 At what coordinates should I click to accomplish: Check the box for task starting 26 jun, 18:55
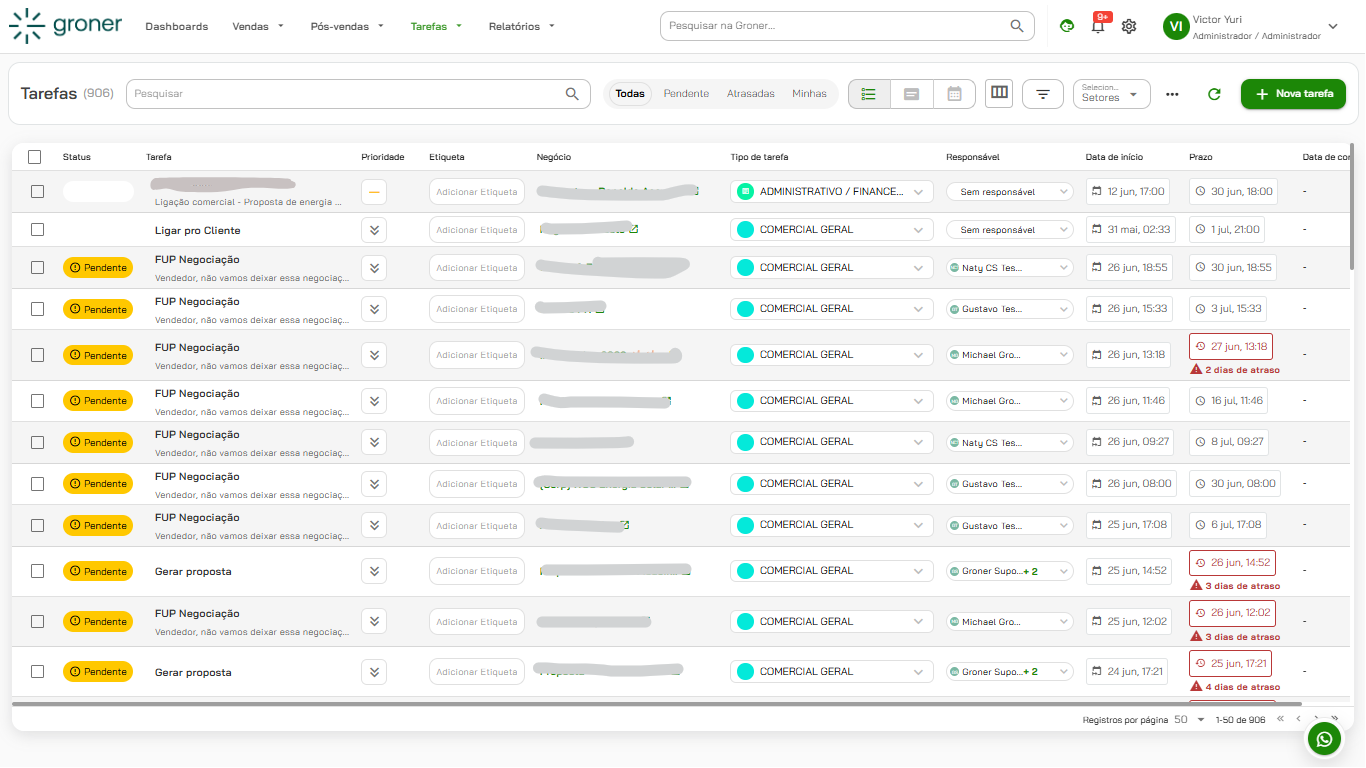[37, 268]
